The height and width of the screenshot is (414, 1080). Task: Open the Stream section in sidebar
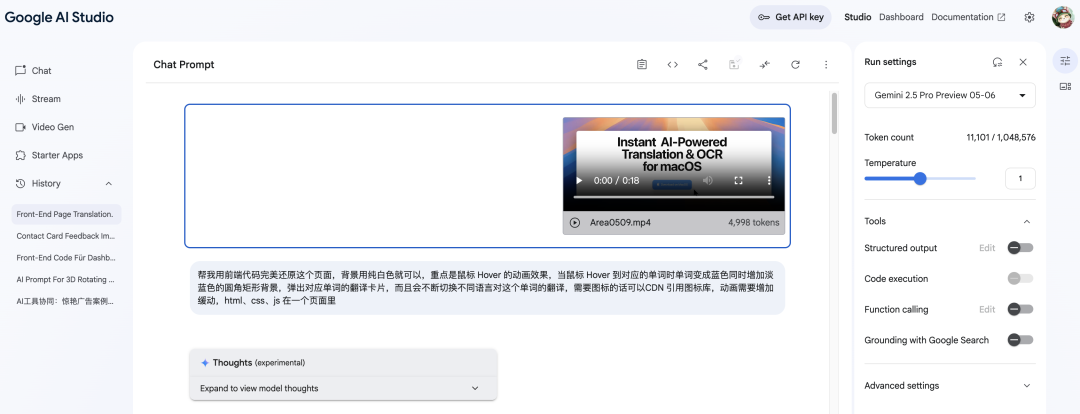tap(38, 99)
